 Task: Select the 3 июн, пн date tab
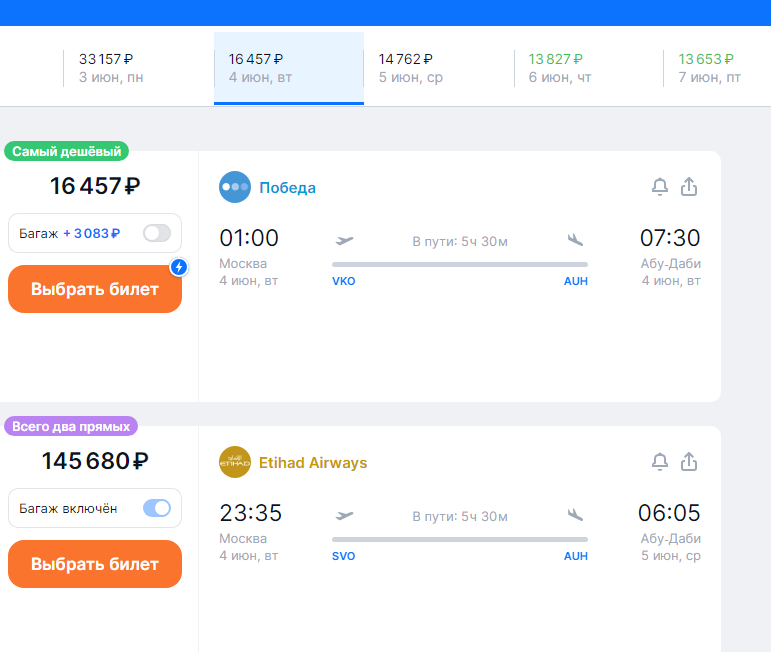coord(111,68)
